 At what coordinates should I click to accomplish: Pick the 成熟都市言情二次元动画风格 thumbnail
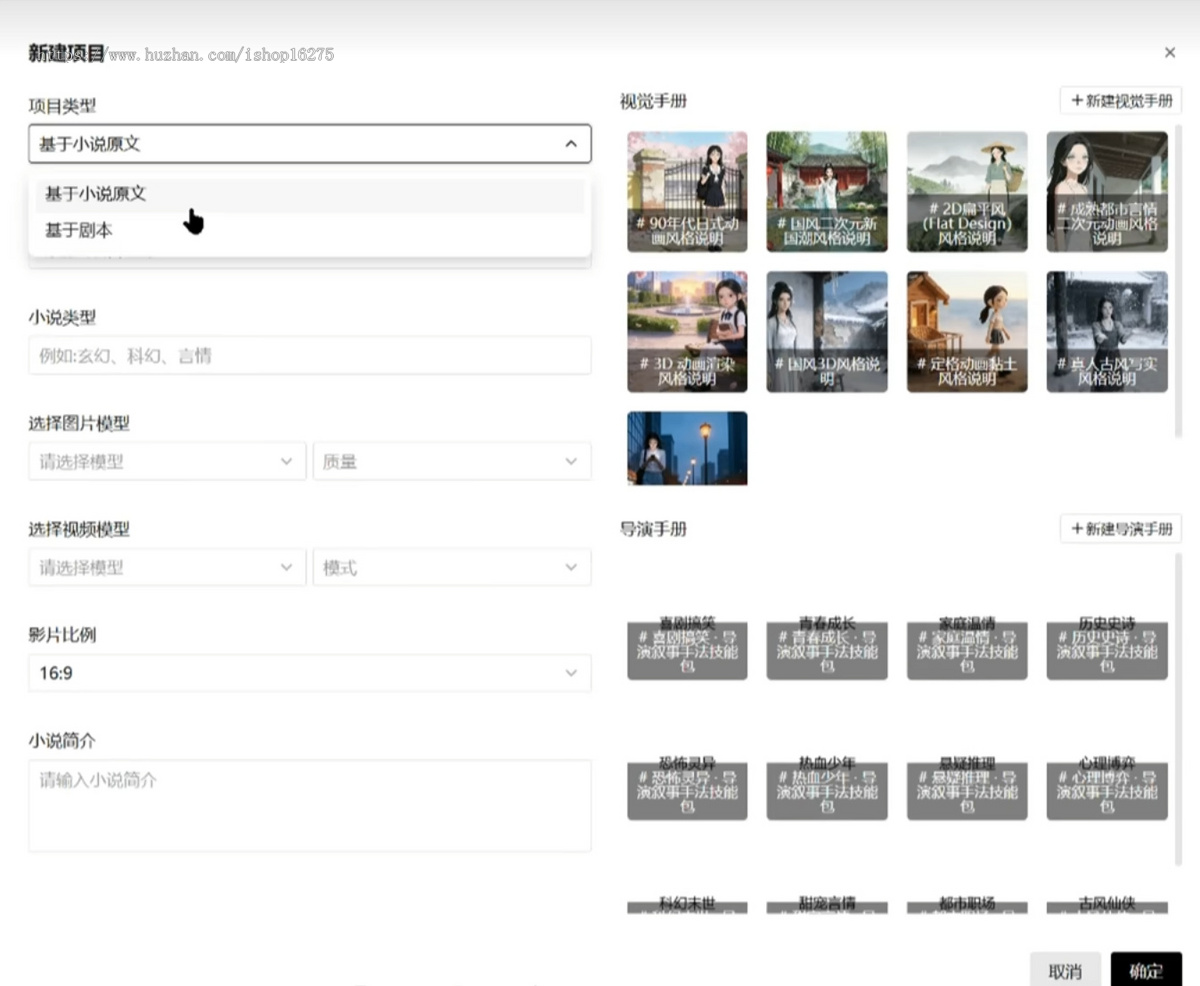click(x=1107, y=192)
